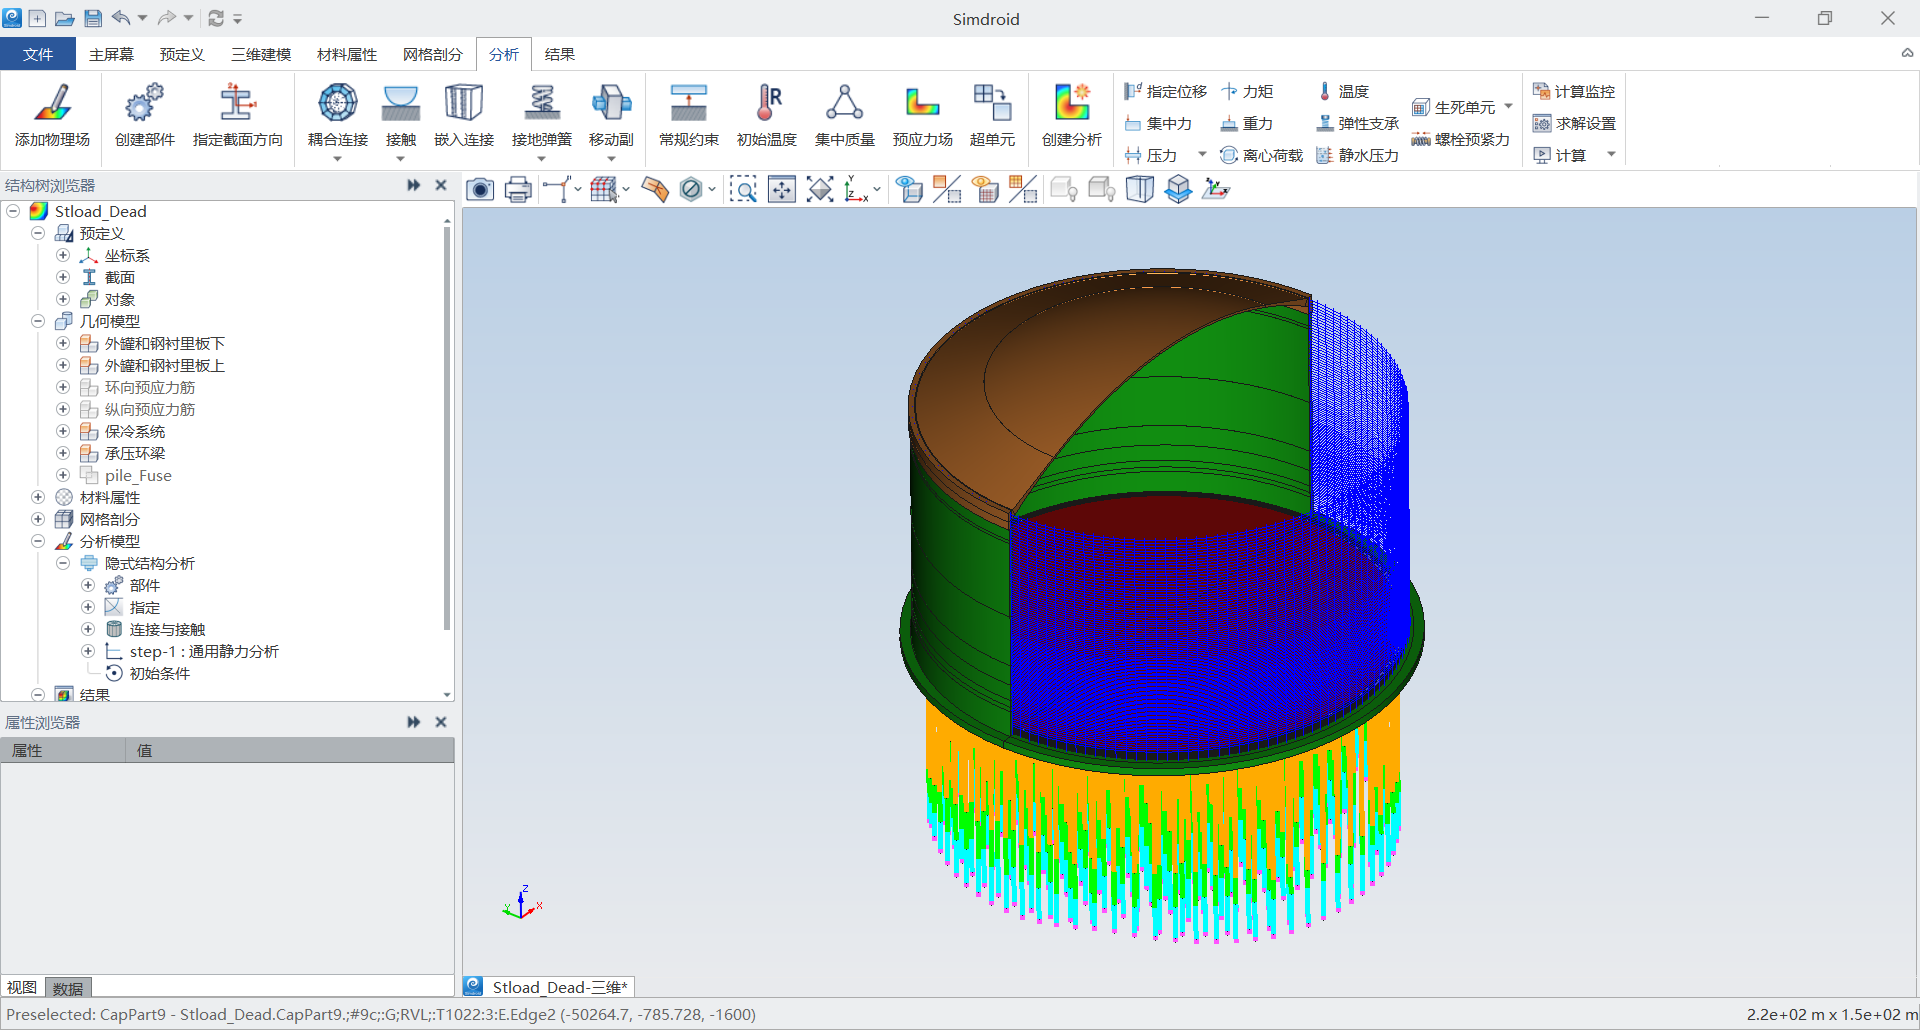Screen dimensions: 1920x1030
Task: Open the 生死单元 dropdown arrow
Action: click(x=1508, y=106)
